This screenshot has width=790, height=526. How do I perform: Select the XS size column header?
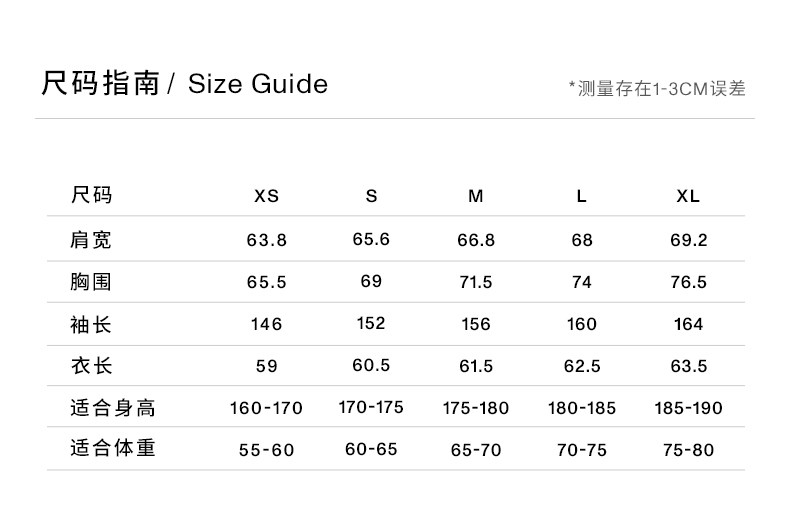pos(267,196)
